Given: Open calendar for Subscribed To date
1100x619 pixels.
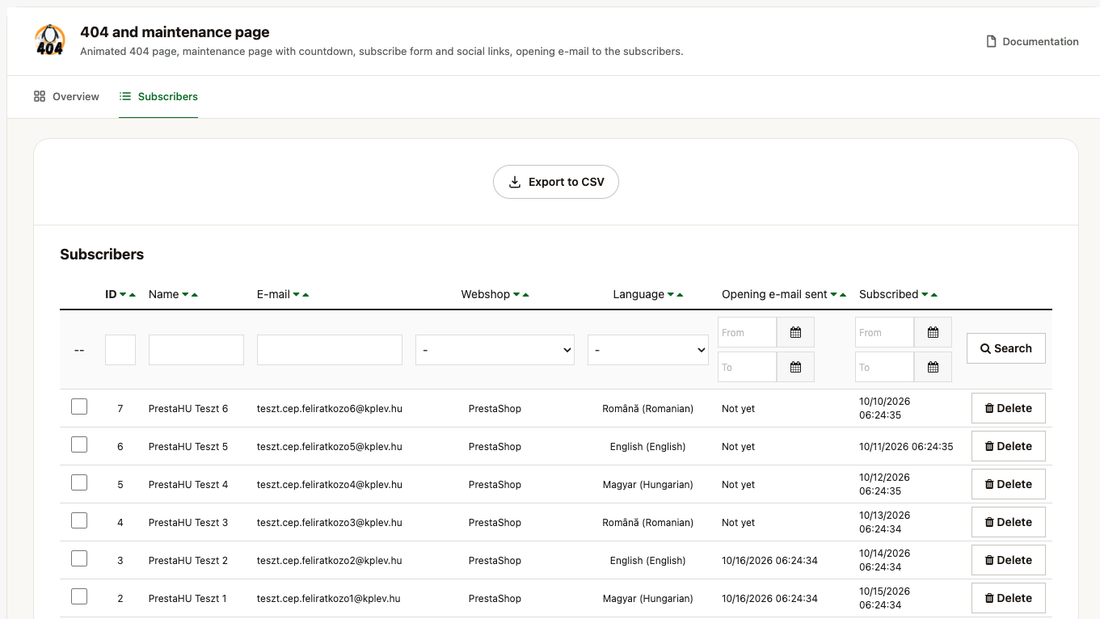Looking at the screenshot, I should tap(933, 367).
